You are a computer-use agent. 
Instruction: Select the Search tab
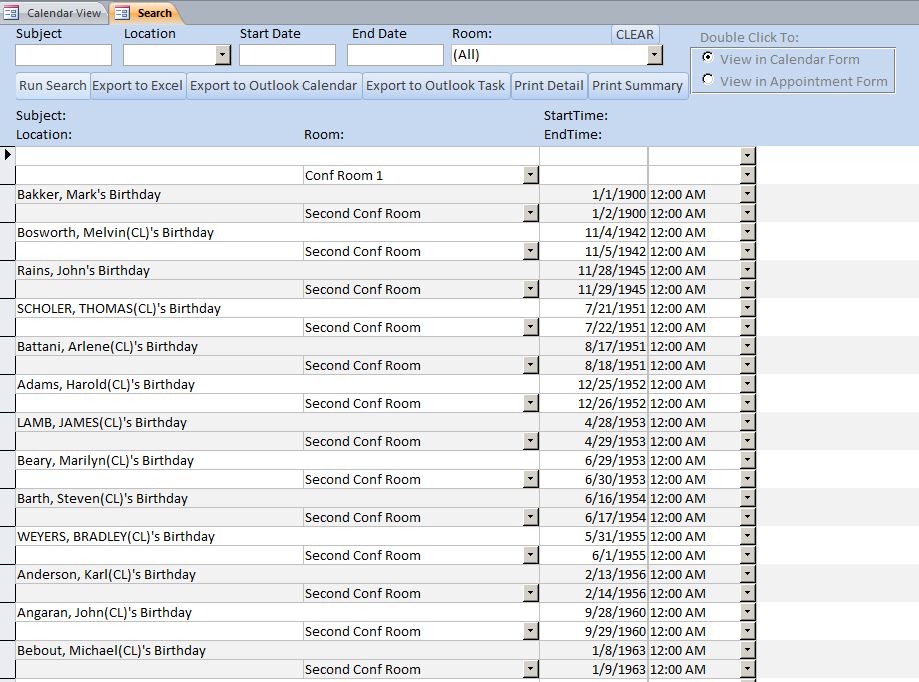pos(147,13)
